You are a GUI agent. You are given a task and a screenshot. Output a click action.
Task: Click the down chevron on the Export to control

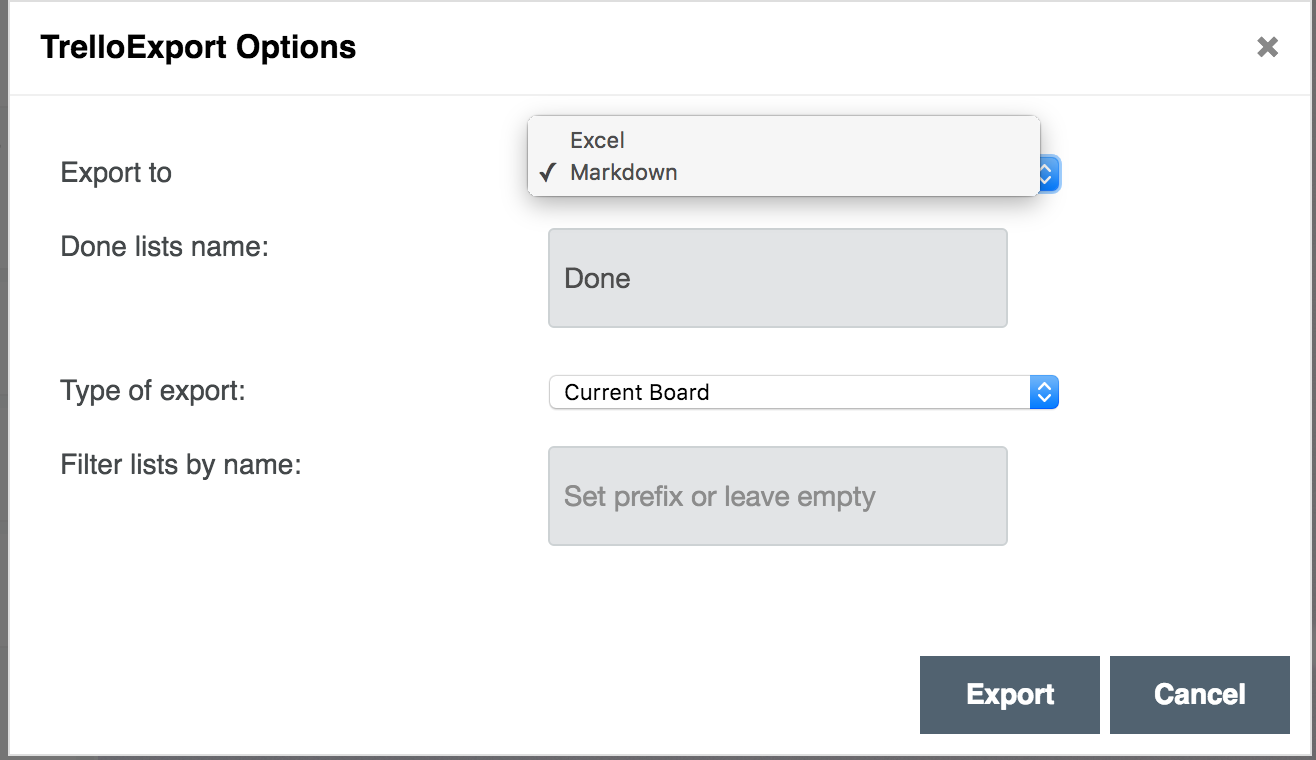tap(1046, 179)
